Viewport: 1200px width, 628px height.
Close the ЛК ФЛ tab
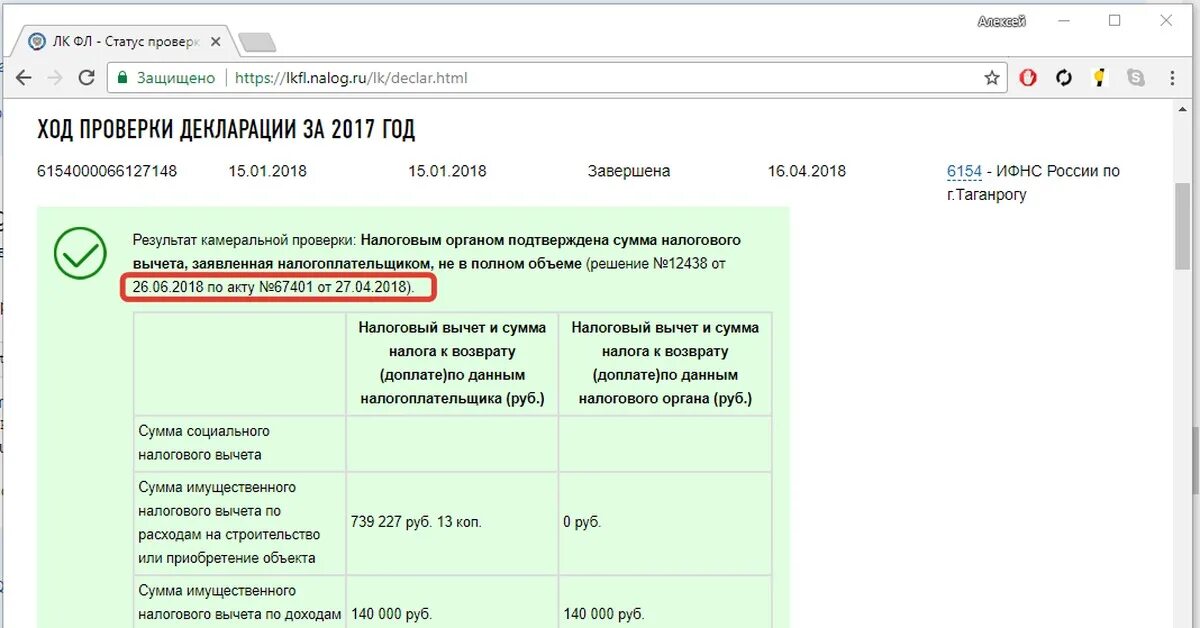coord(215,43)
